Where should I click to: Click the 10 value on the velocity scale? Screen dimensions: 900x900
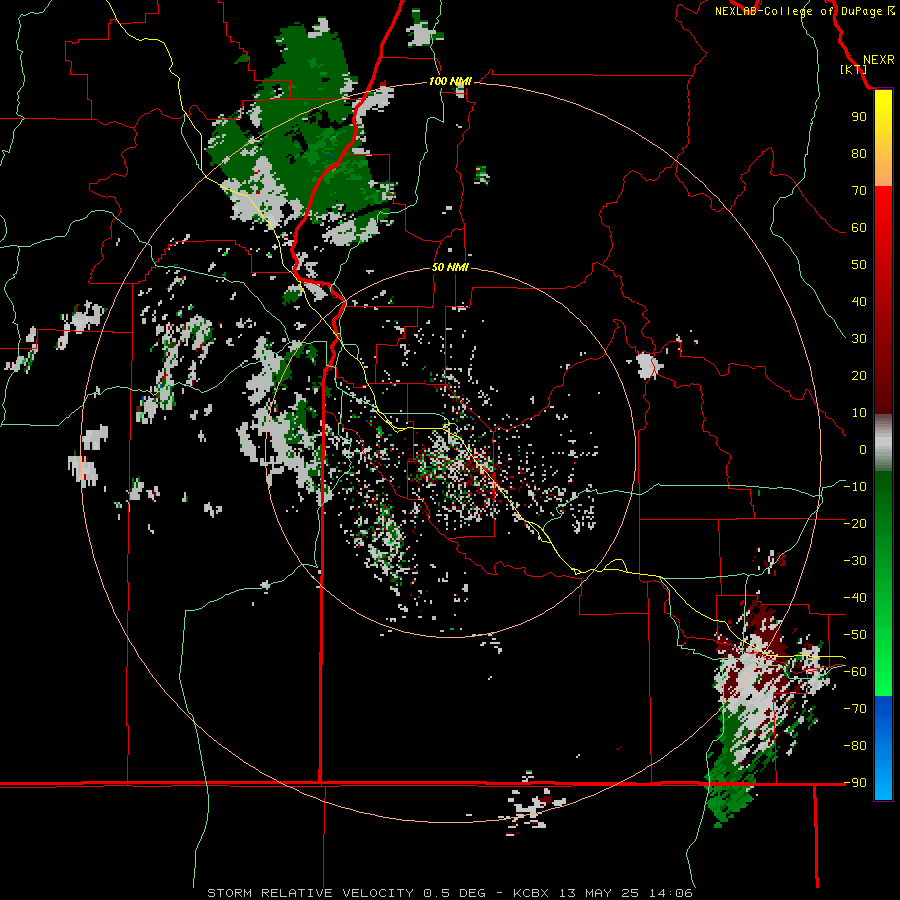tap(859, 413)
